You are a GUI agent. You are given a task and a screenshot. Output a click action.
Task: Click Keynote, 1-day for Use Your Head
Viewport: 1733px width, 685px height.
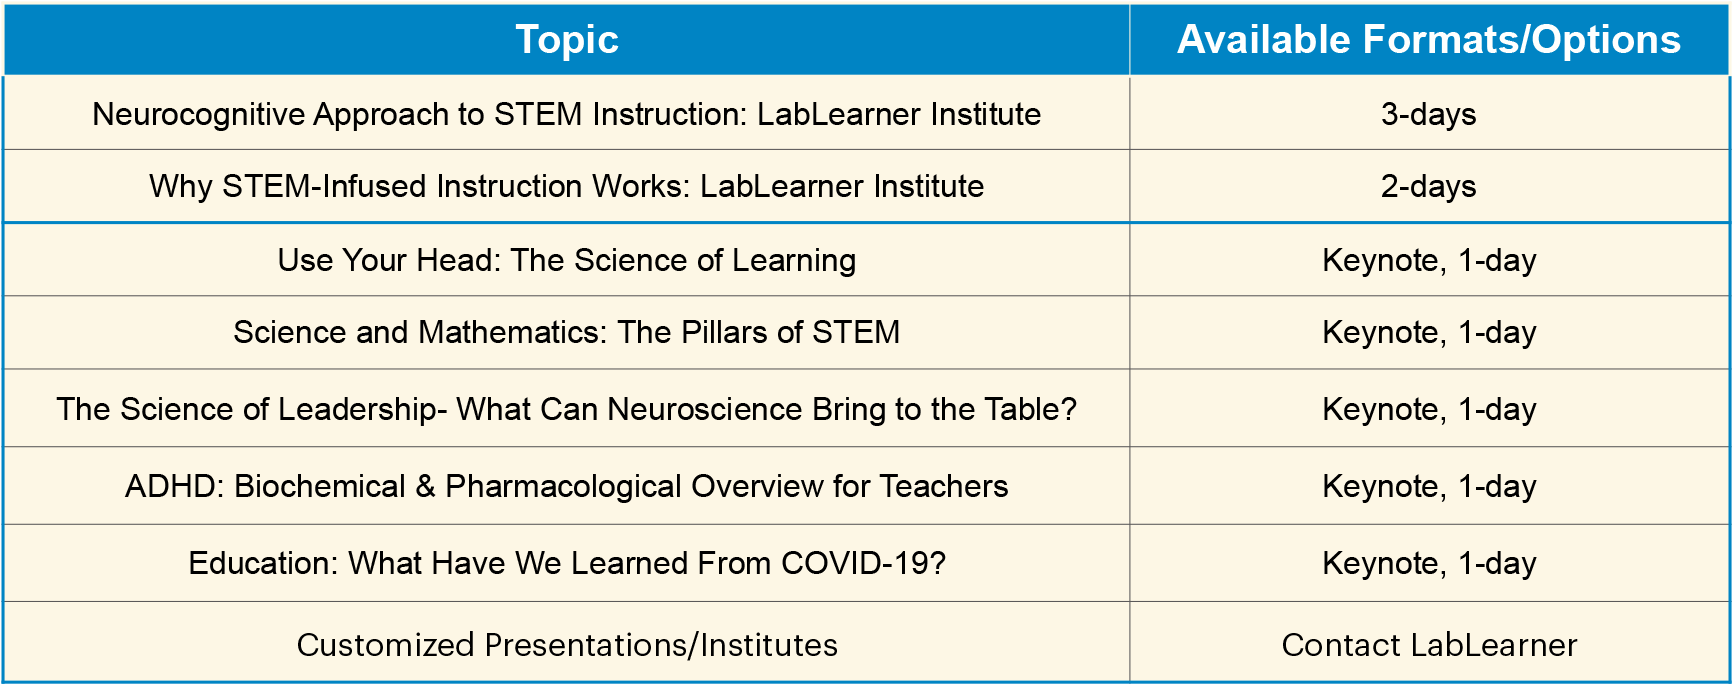[x=1429, y=260]
